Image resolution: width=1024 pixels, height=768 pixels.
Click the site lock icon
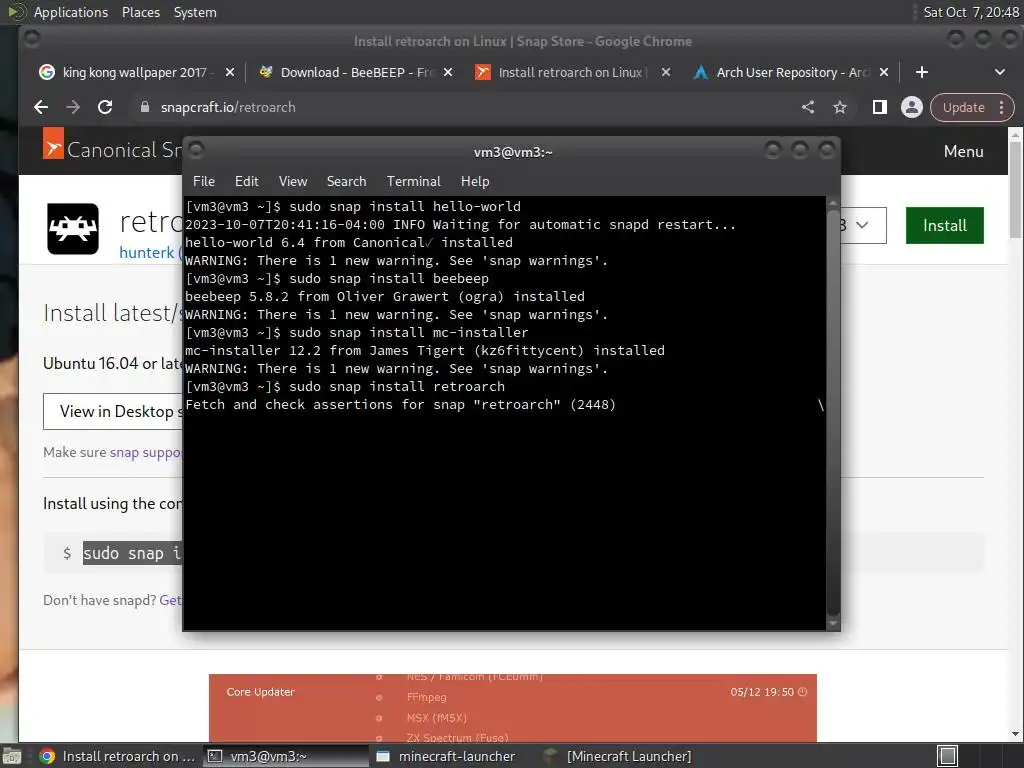pyautogui.click(x=145, y=107)
